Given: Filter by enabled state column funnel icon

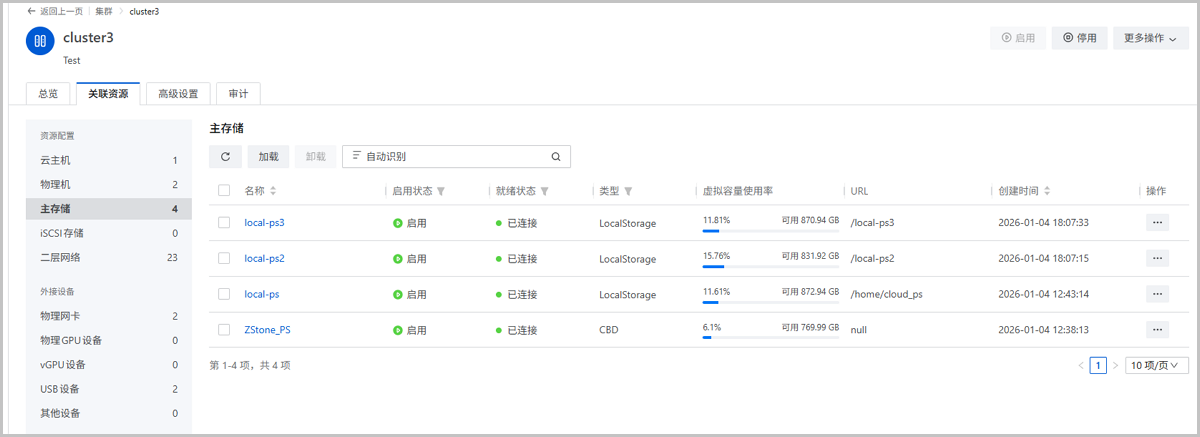Looking at the screenshot, I should (x=441, y=191).
